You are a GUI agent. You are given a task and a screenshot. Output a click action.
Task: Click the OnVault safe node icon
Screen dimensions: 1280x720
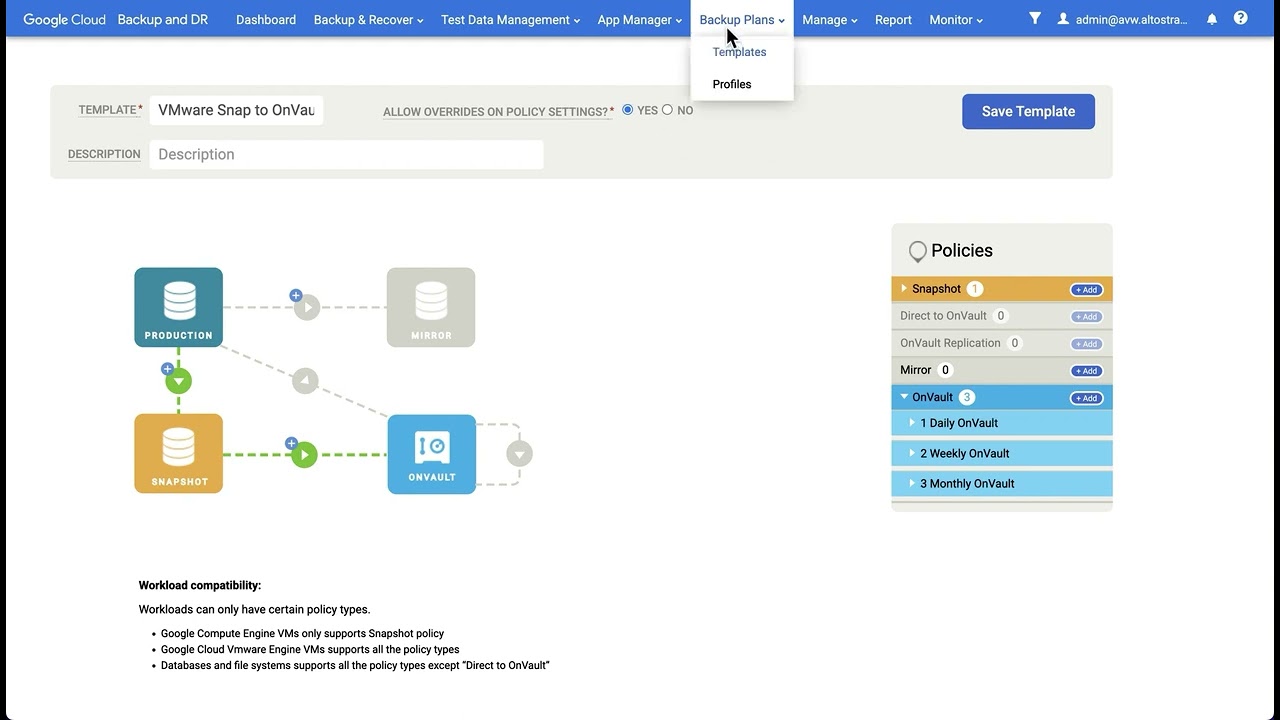click(x=432, y=454)
